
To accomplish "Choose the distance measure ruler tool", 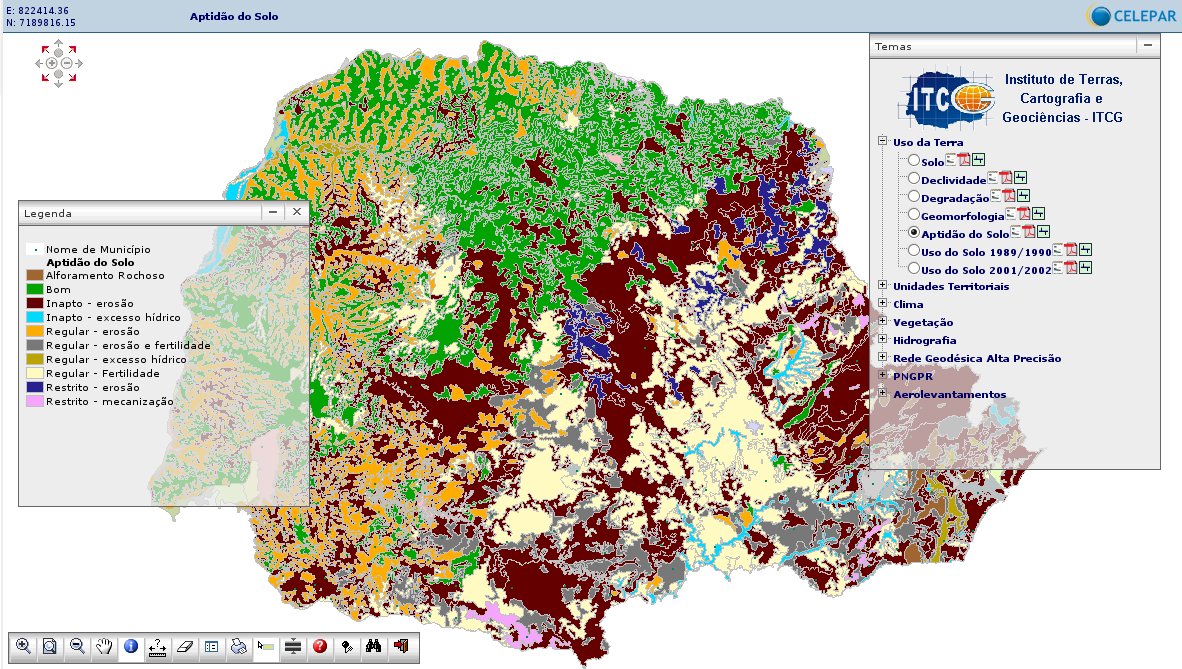I will pos(158,646).
